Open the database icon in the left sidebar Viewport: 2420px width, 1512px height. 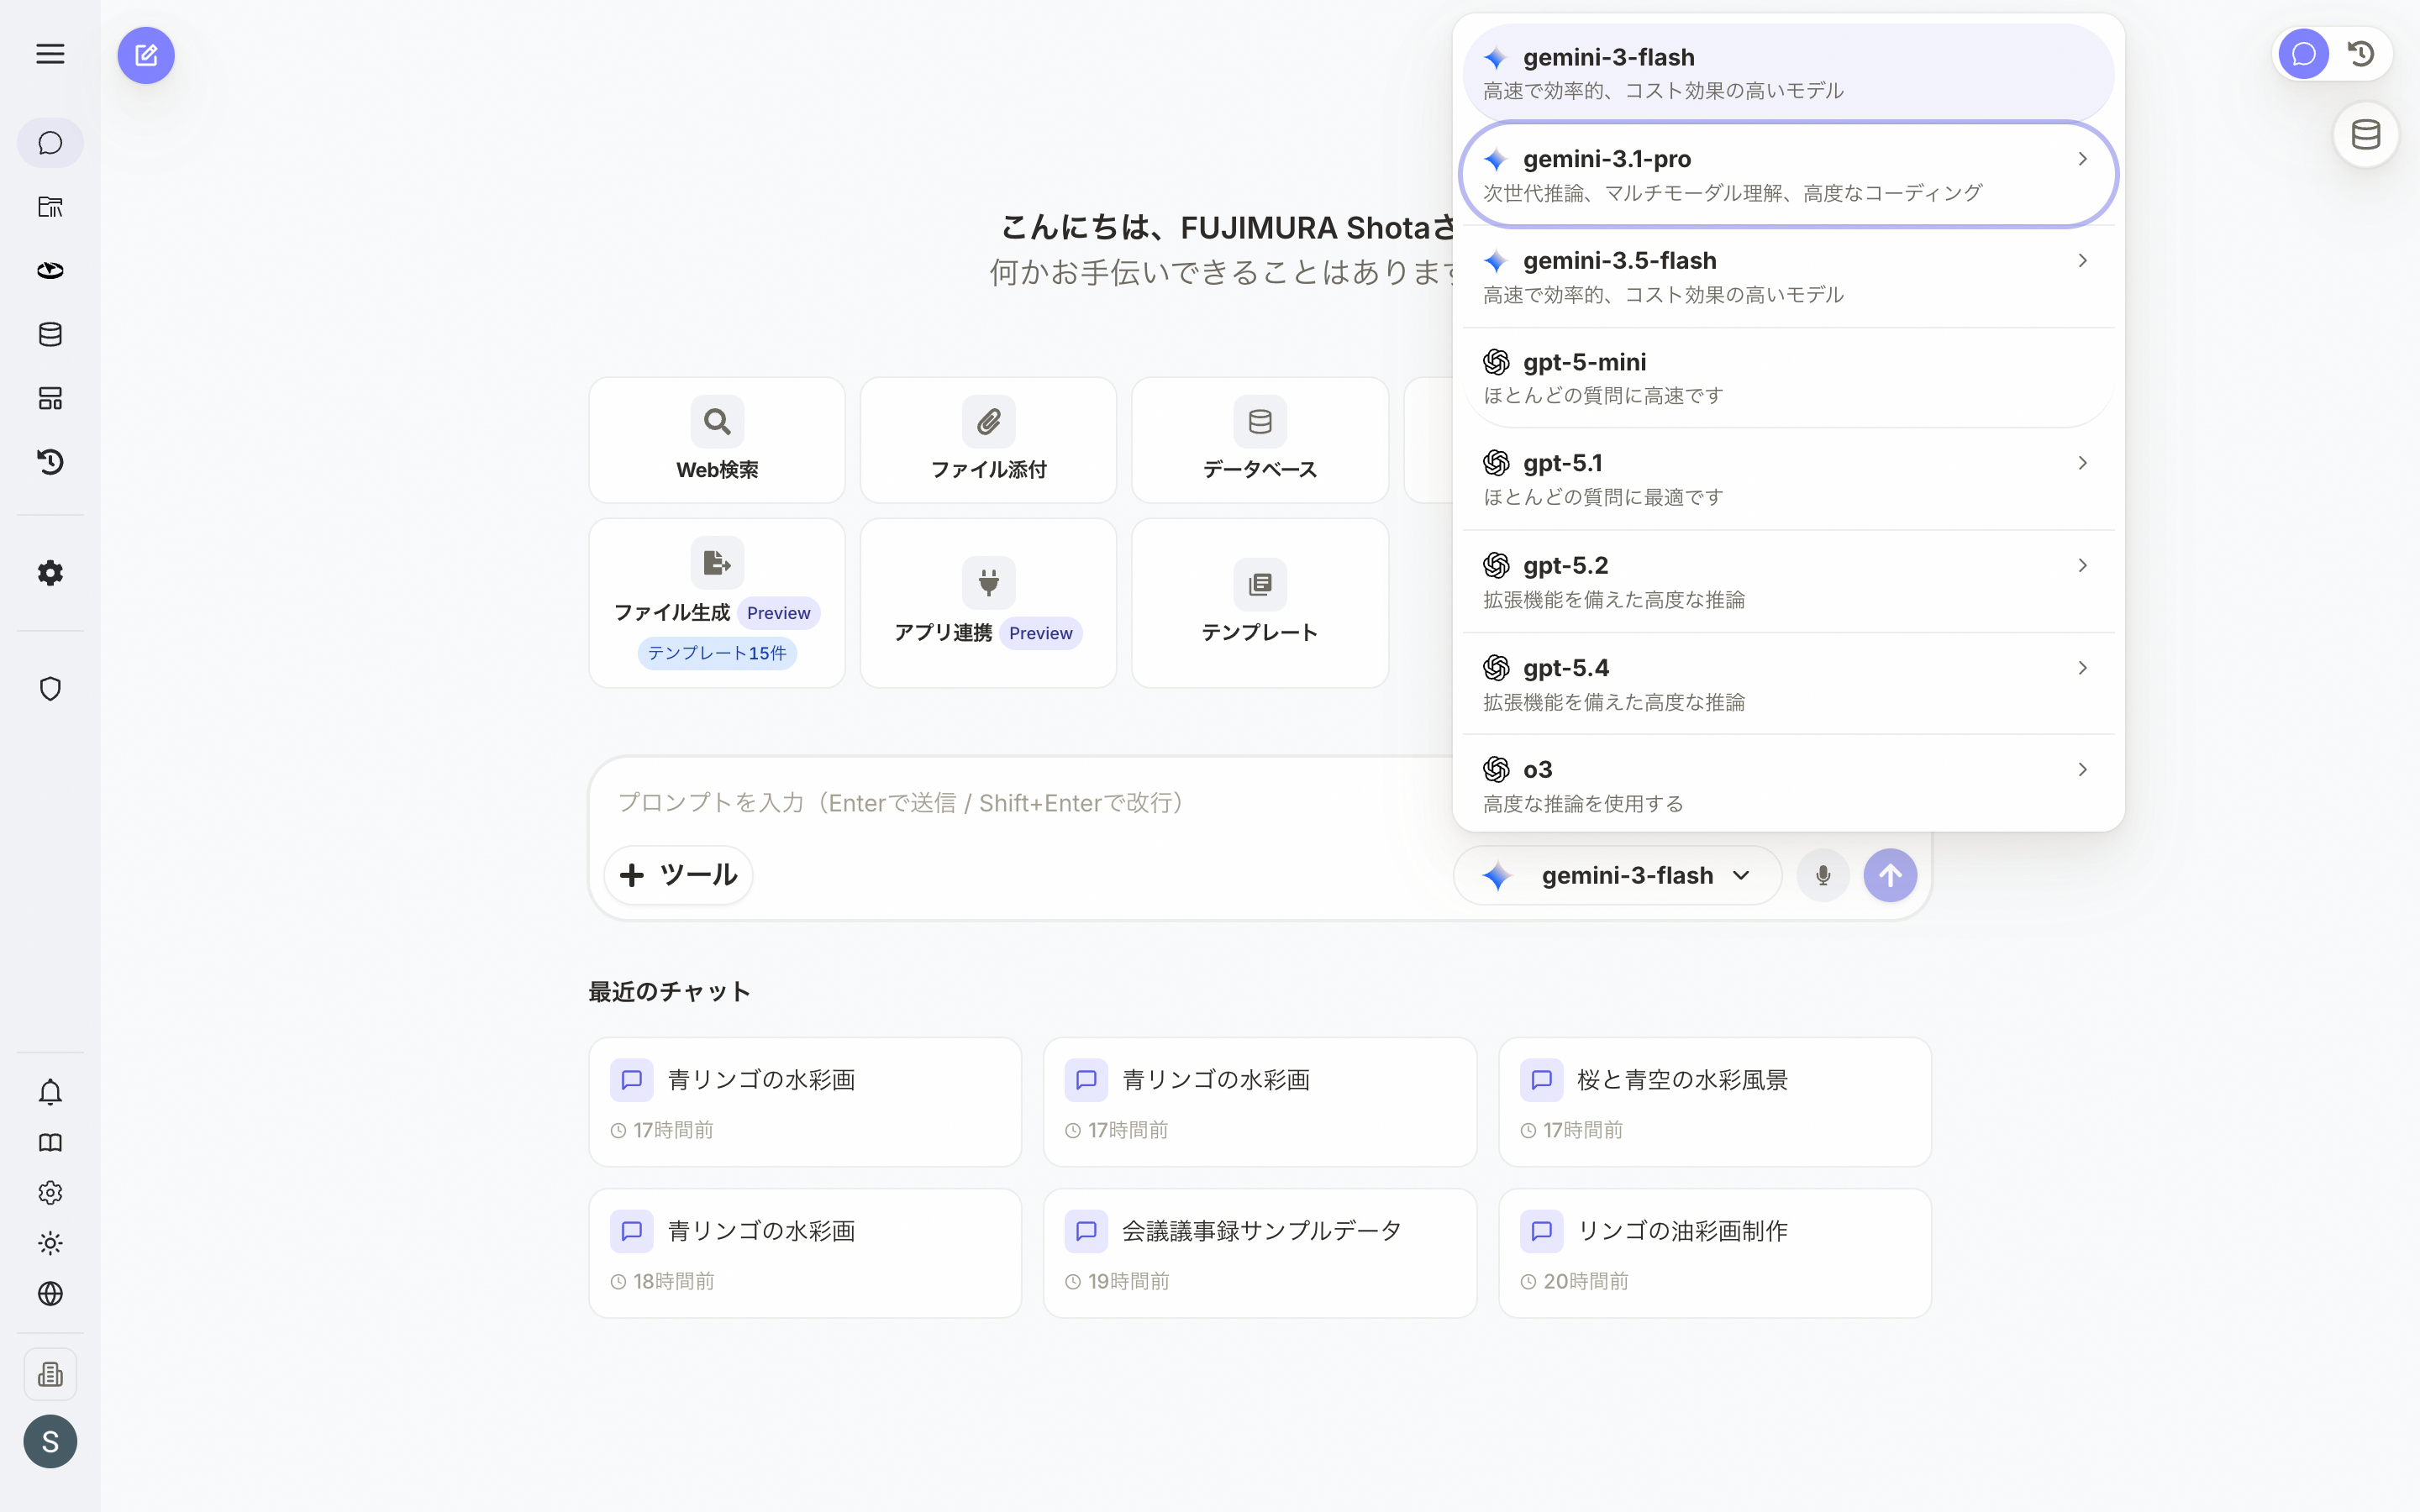[x=50, y=334]
